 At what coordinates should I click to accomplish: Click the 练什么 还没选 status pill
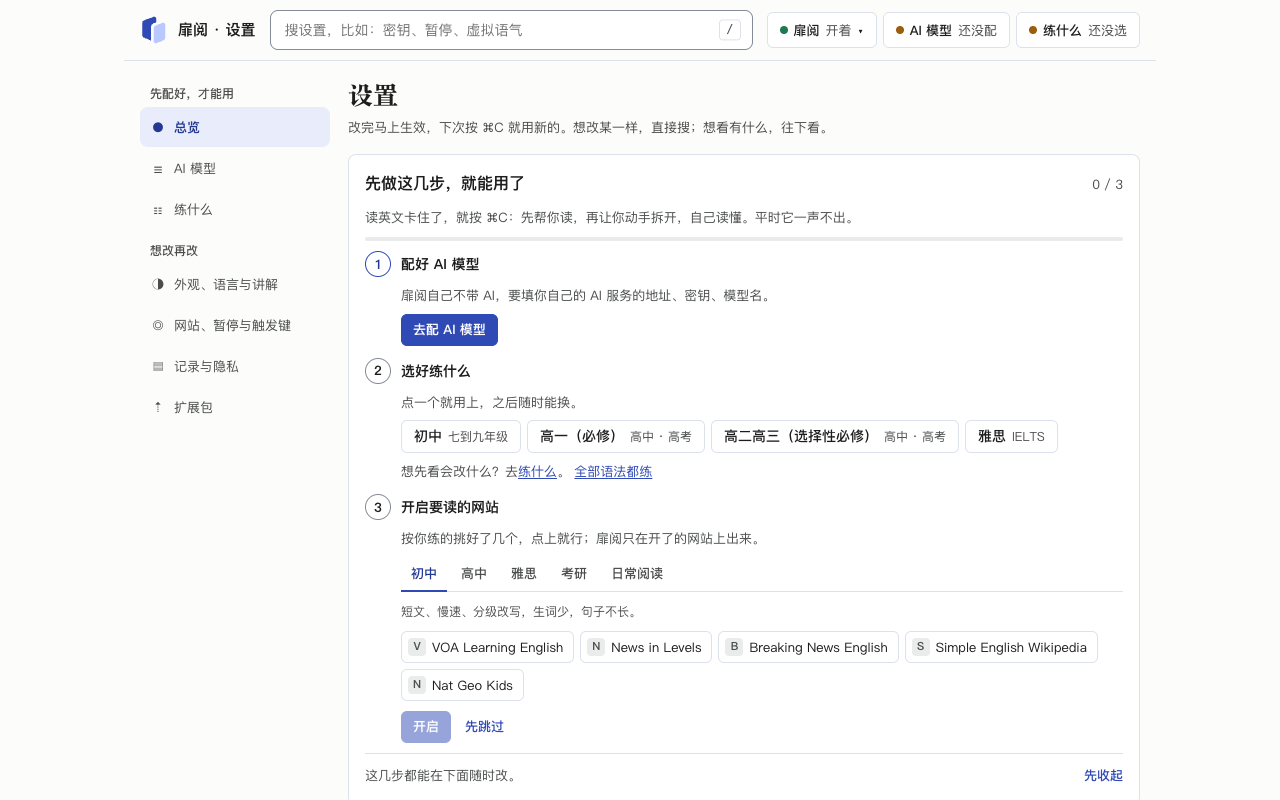click(1078, 30)
